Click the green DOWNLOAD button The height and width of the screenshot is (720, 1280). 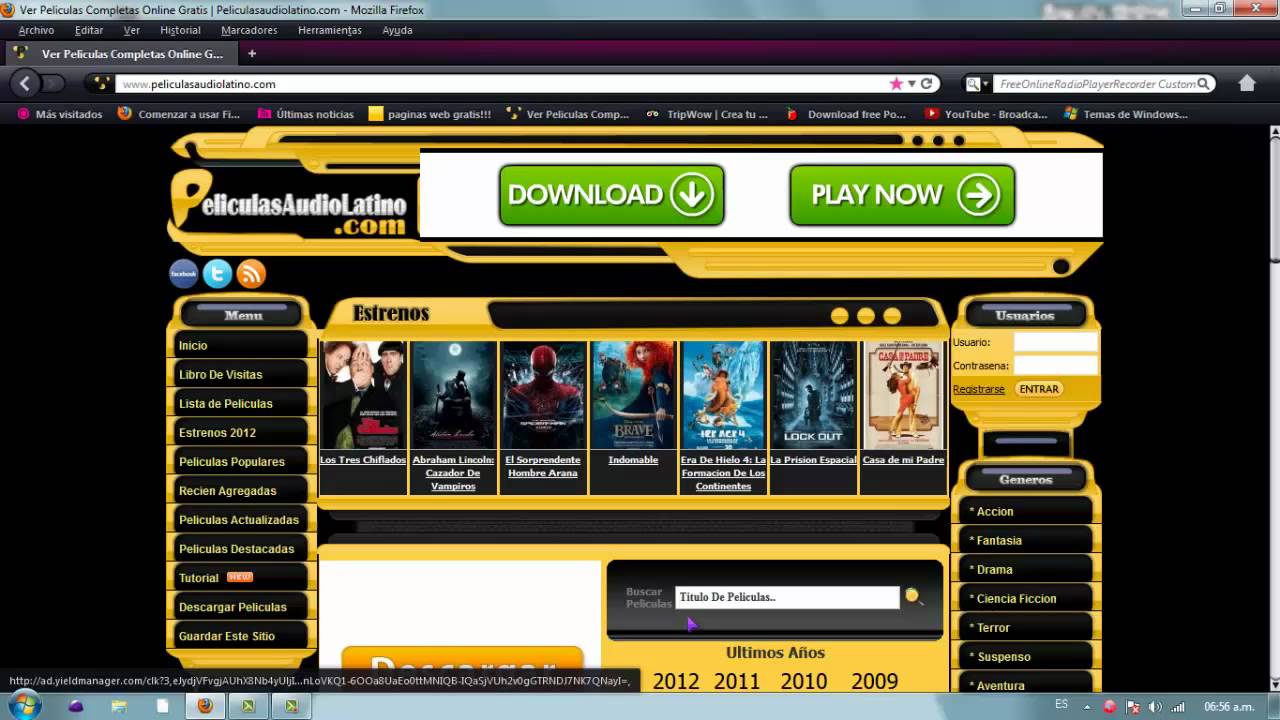click(611, 195)
